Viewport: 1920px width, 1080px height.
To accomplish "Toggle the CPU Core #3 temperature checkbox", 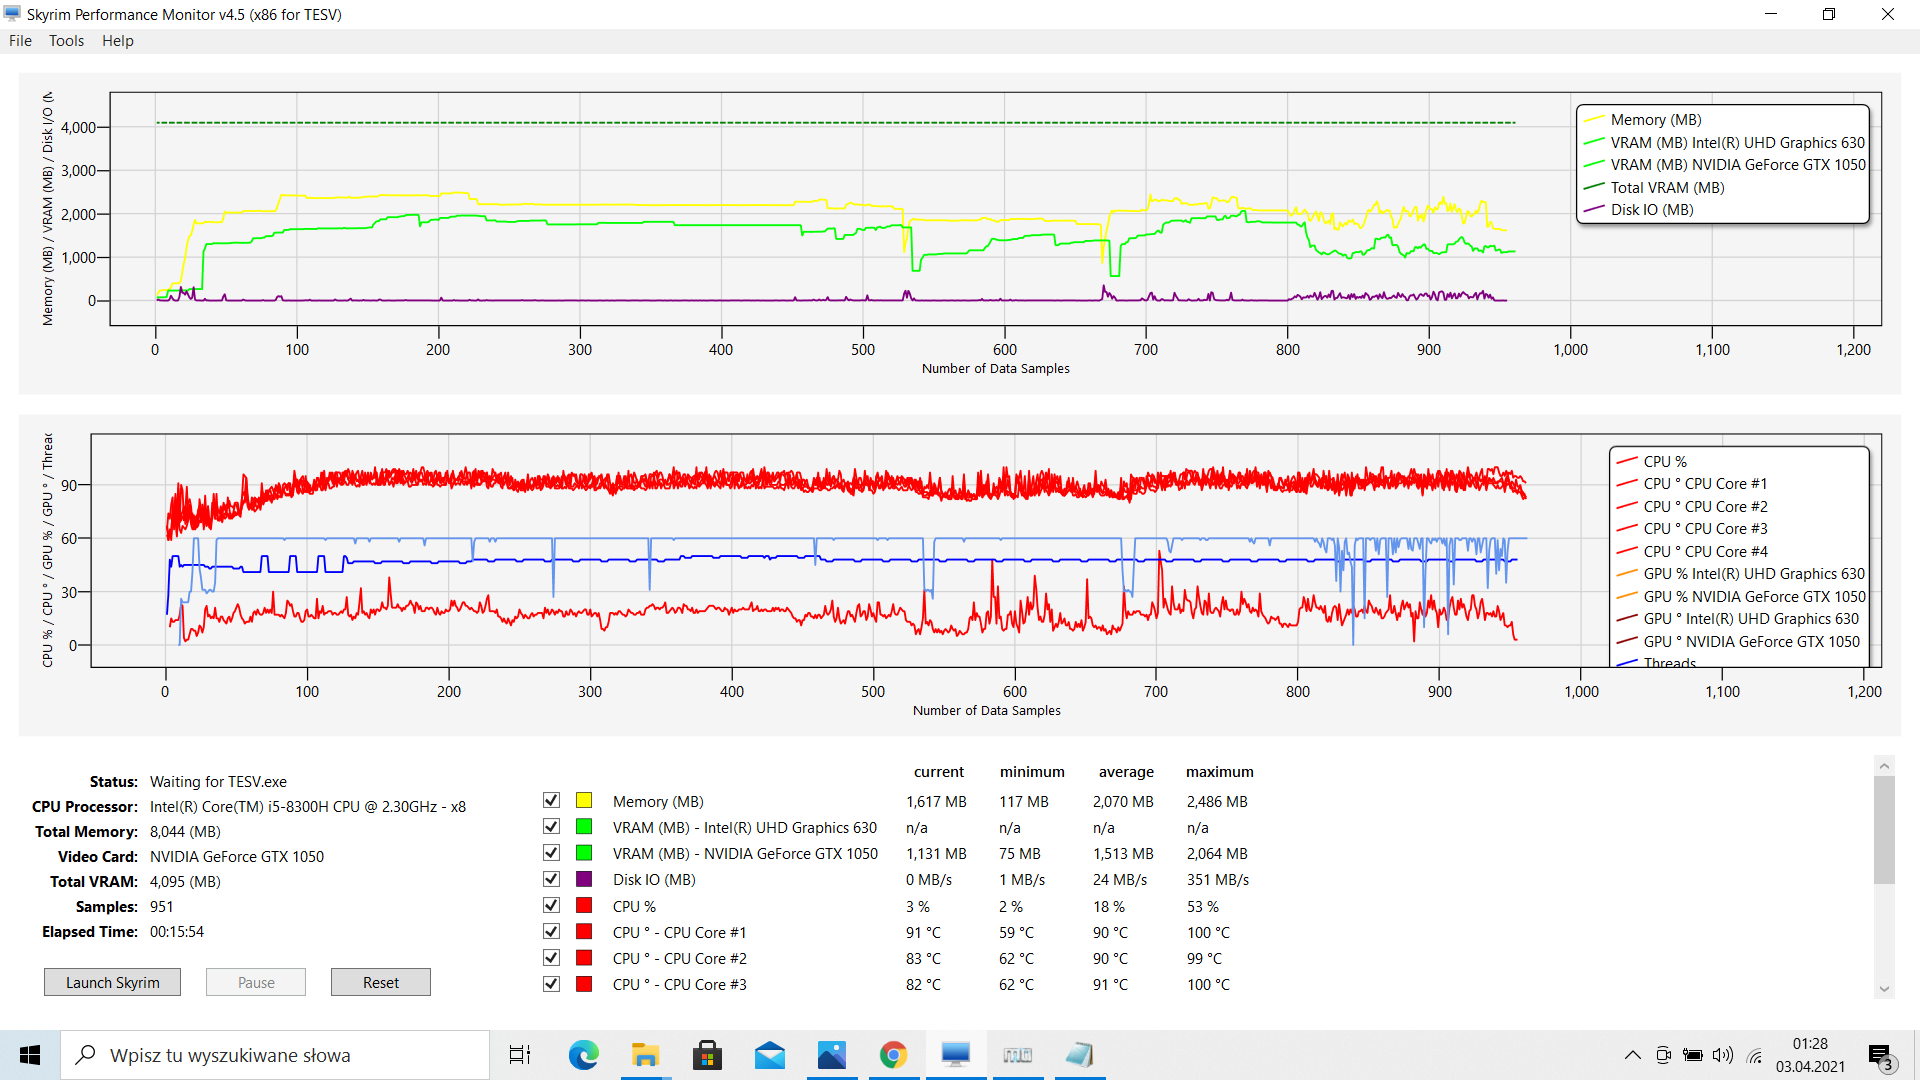I will (551, 984).
